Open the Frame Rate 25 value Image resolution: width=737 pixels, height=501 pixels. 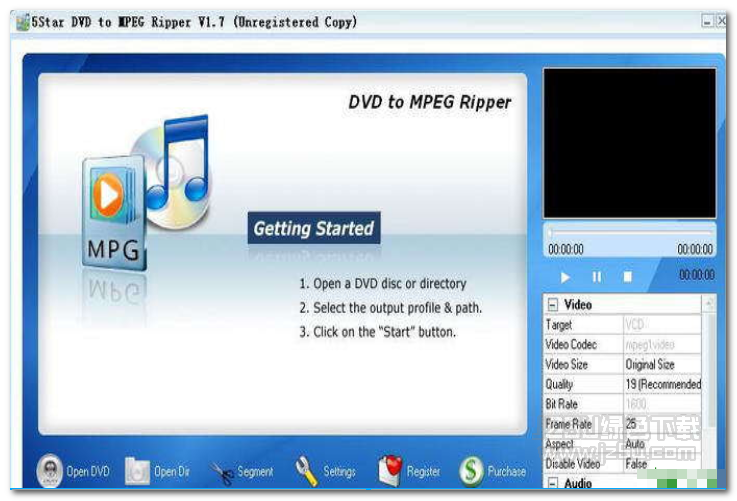point(662,423)
